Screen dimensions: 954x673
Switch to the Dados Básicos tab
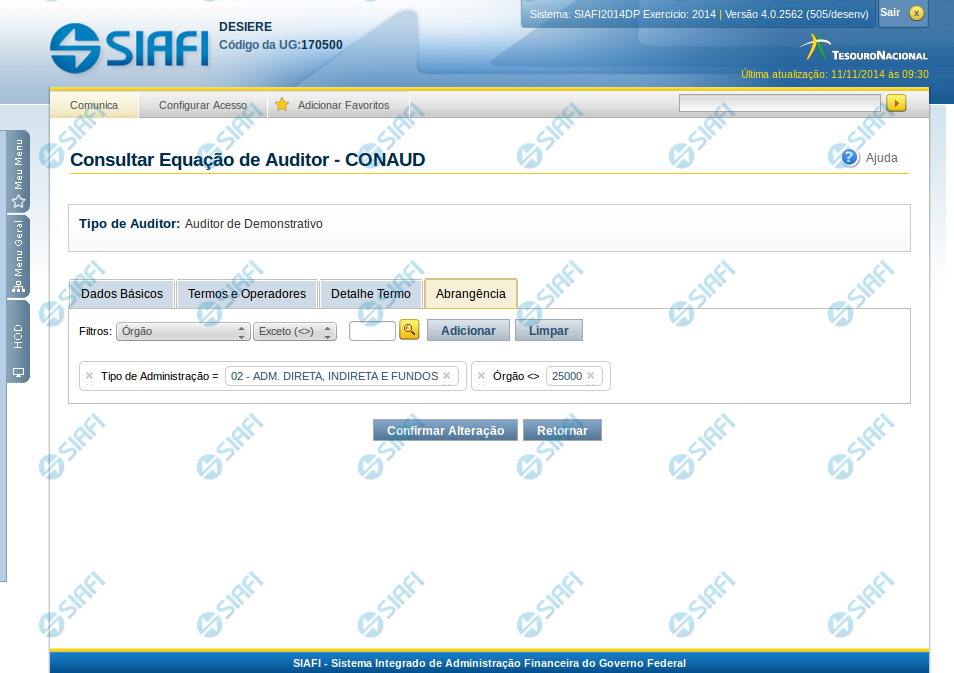pyautogui.click(x=122, y=294)
